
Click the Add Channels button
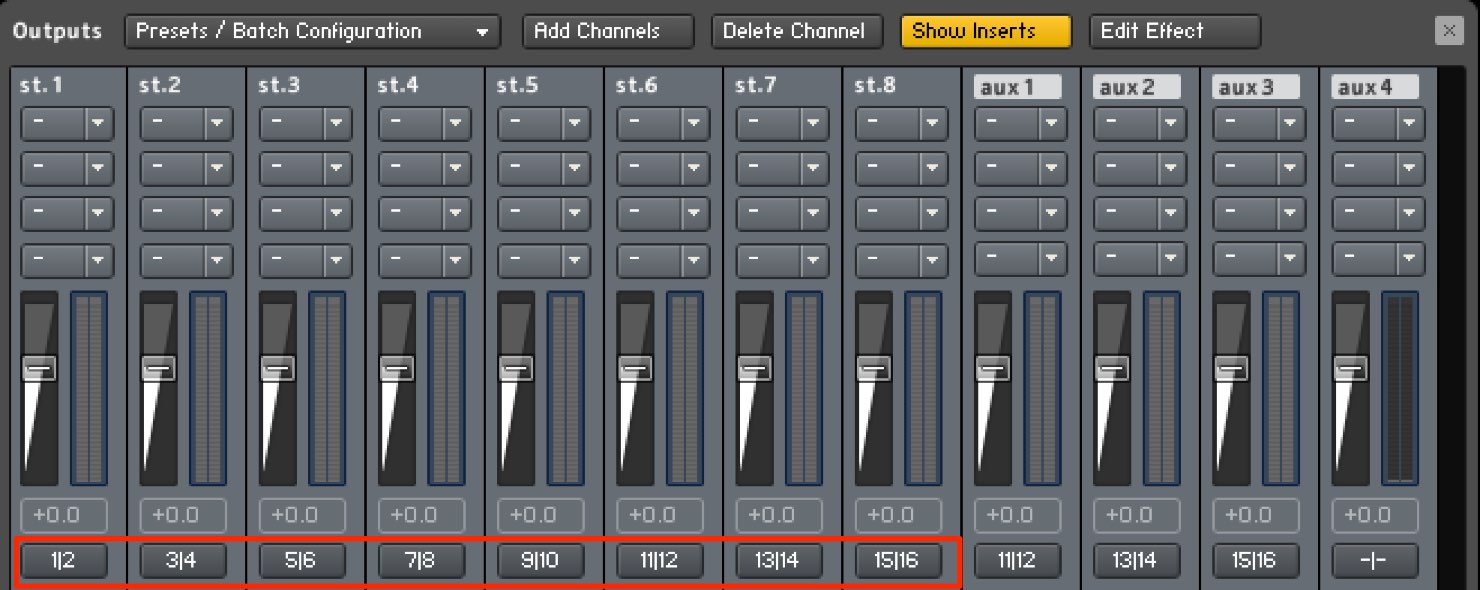point(608,31)
